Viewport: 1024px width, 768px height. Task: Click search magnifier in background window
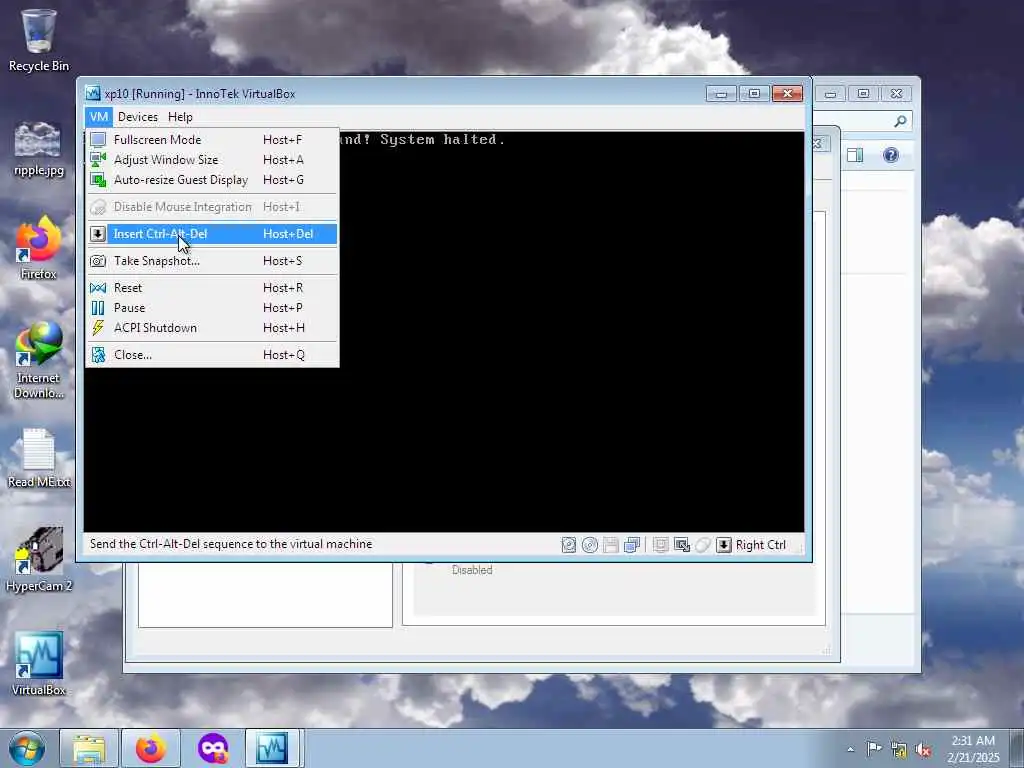point(900,121)
